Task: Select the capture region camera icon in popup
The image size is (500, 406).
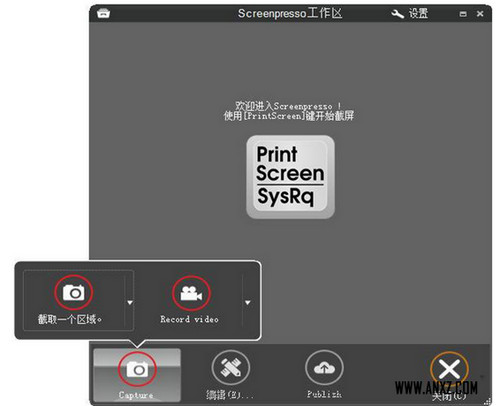Action: pos(73,293)
